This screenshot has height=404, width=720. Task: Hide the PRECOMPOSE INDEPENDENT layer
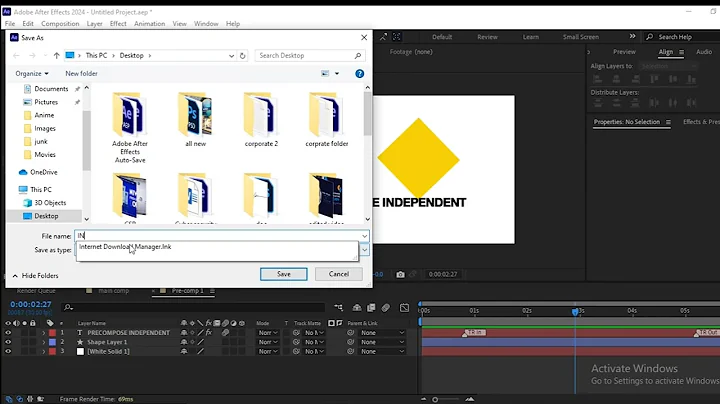click(8, 333)
